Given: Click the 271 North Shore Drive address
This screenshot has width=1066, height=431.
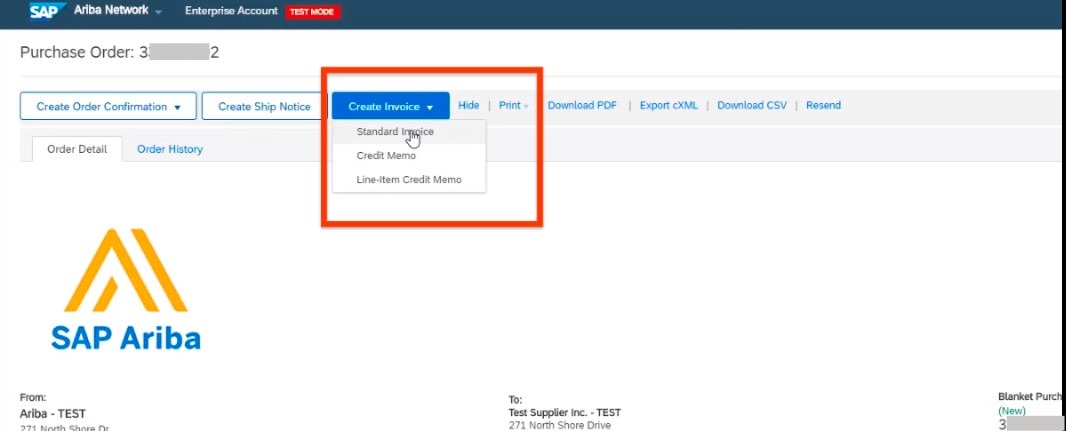Looking at the screenshot, I should point(560,426).
